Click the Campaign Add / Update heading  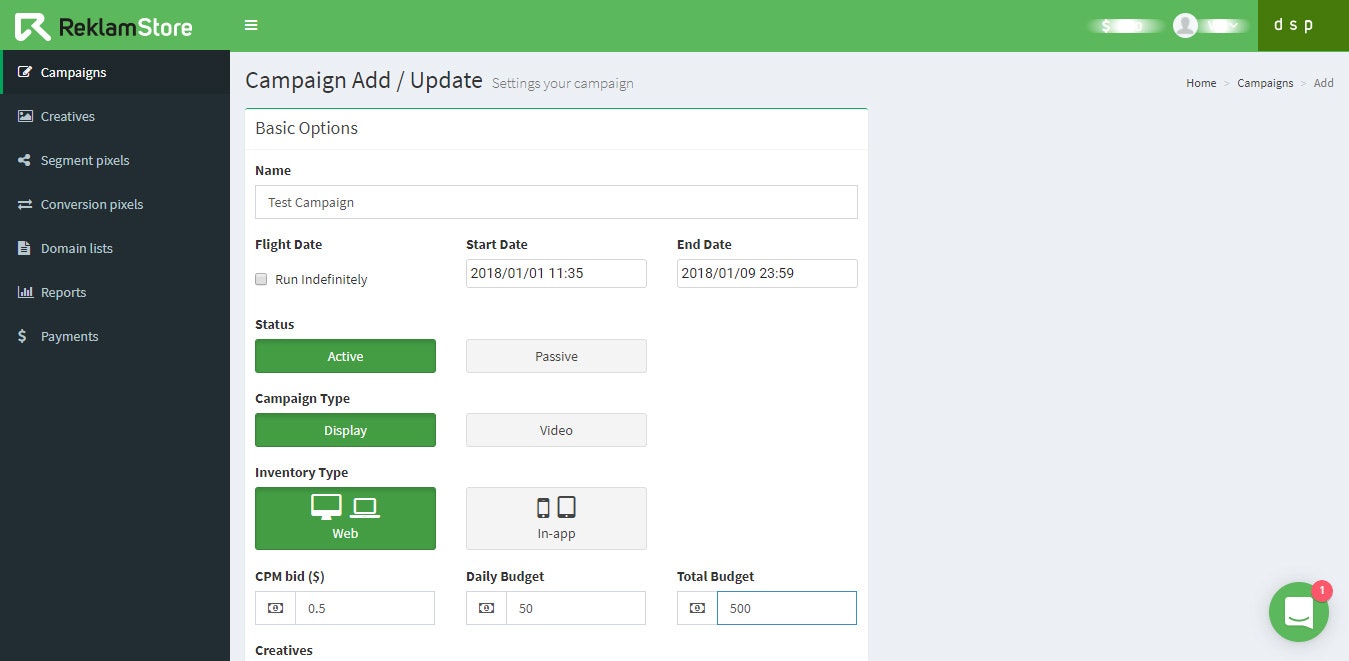coord(364,80)
